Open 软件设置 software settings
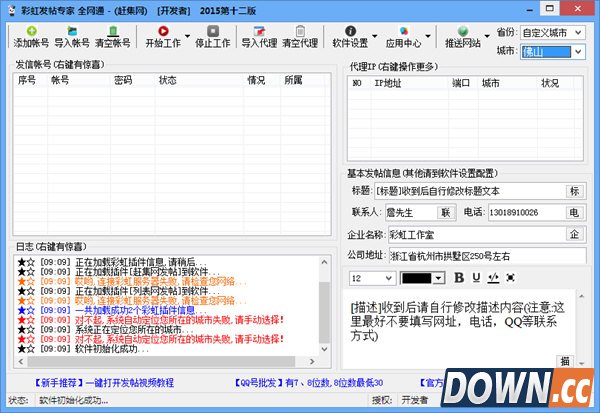The image size is (600, 413). pyautogui.click(x=351, y=37)
